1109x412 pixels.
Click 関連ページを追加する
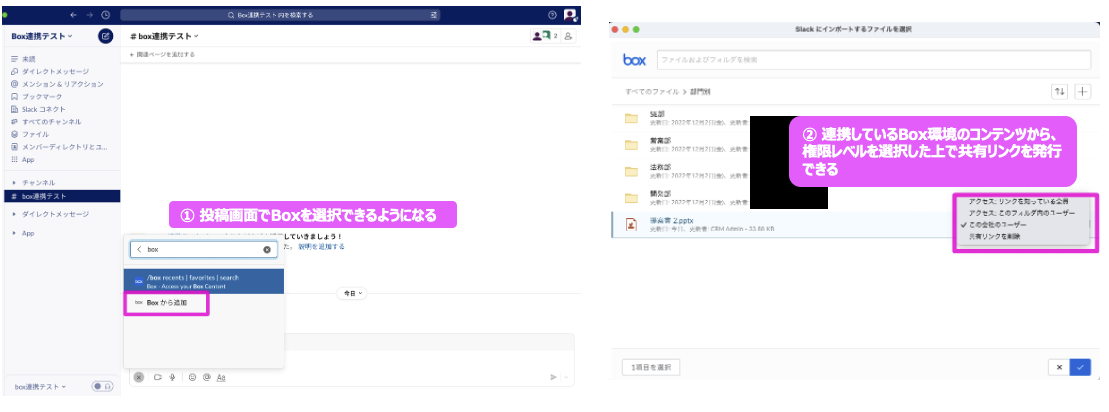(162, 54)
